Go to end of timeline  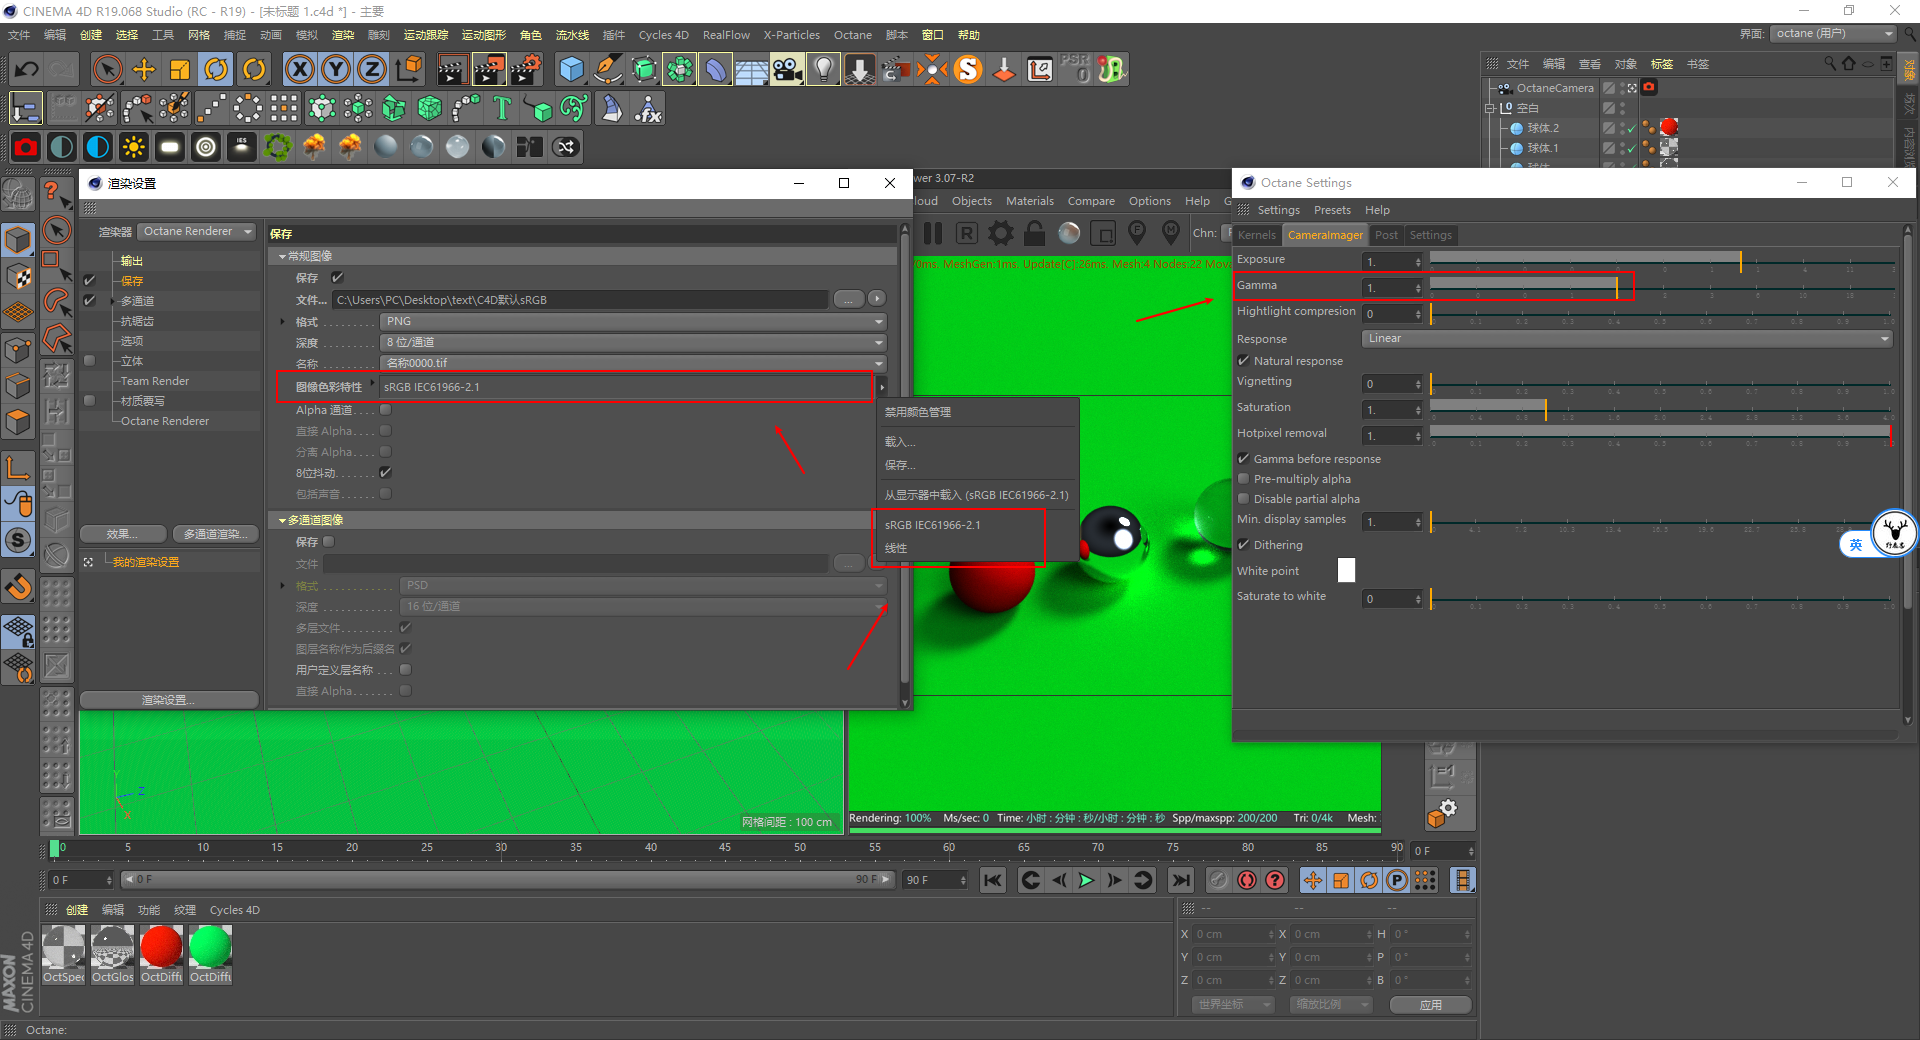click(x=1181, y=880)
